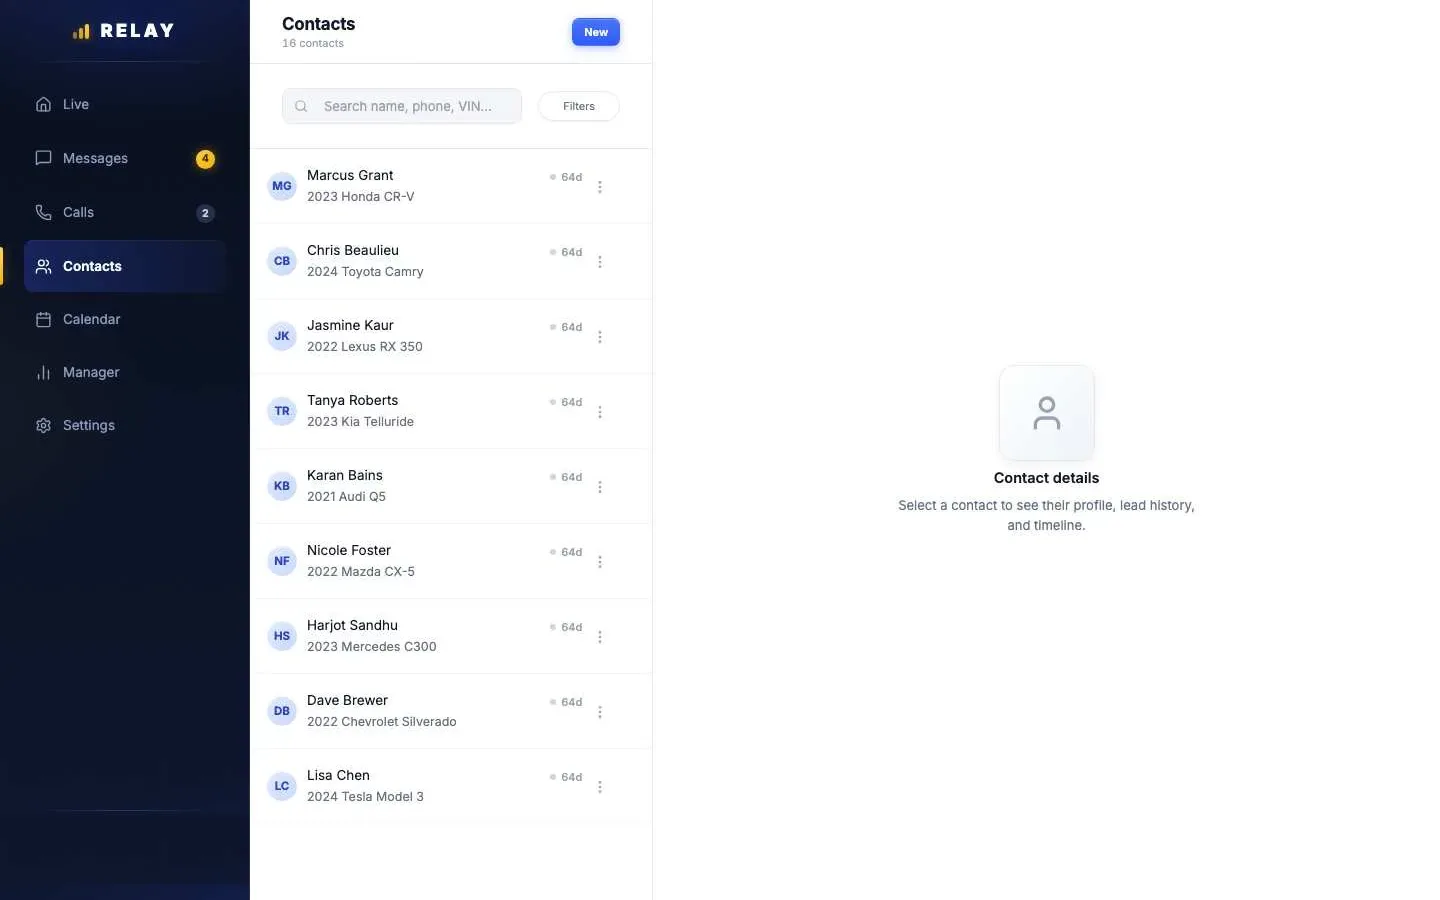The height and width of the screenshot is (900, 1440).
Task: Click the CB avatar for Chris Beaulieu
Action: pos(282,261)
